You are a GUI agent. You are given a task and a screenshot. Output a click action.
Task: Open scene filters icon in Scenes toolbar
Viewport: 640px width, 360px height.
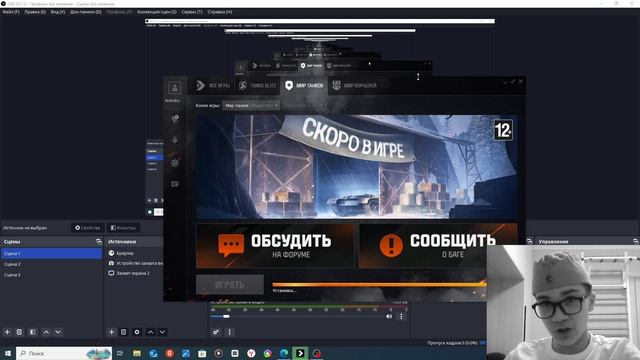point(33,332)
